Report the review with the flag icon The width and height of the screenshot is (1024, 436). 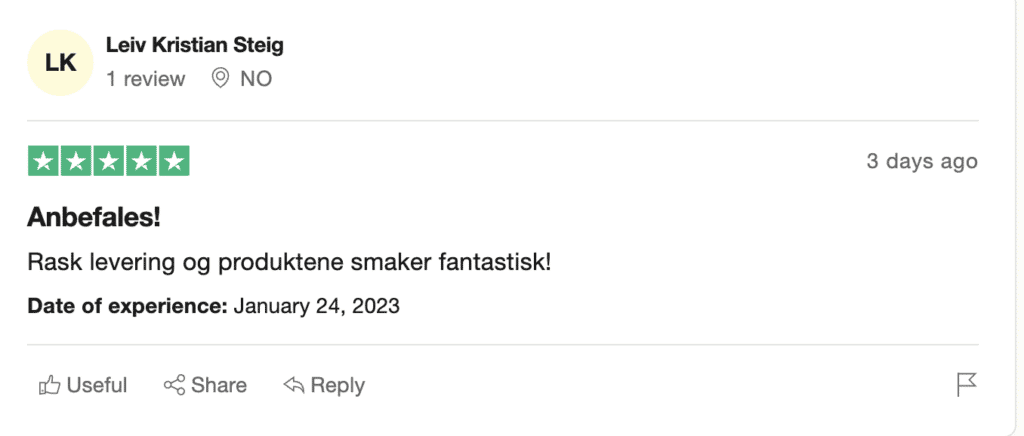point(966,384)
